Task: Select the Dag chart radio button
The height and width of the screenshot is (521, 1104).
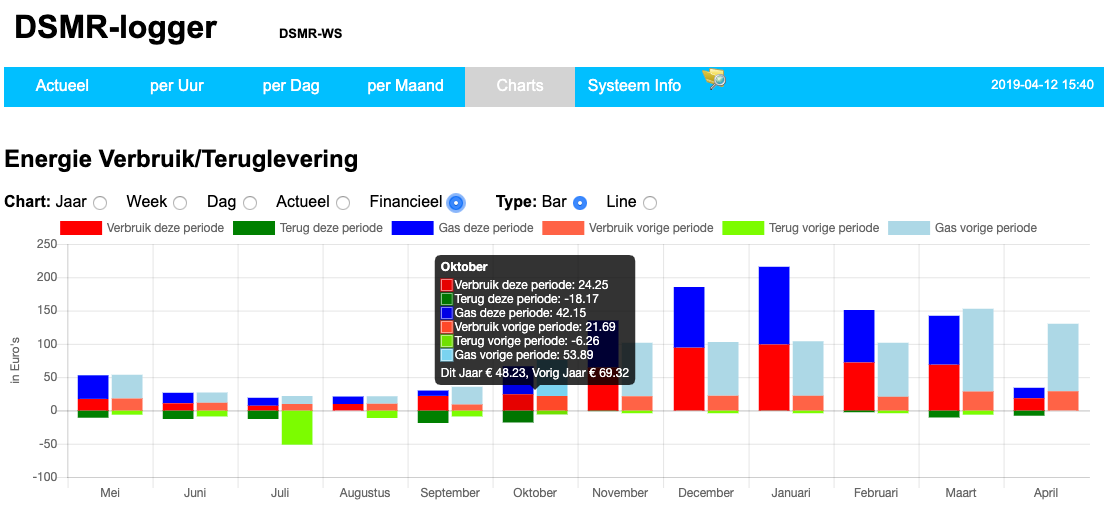Action: point(250,203)
